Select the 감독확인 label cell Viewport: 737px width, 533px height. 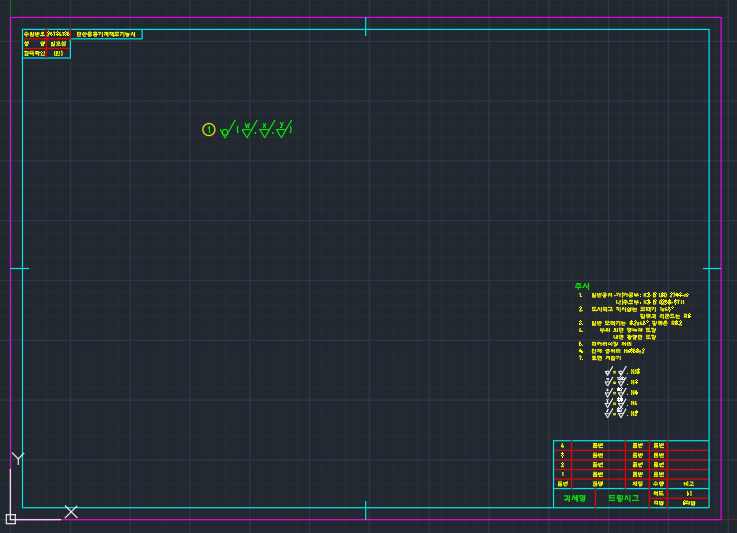[34, 53]
